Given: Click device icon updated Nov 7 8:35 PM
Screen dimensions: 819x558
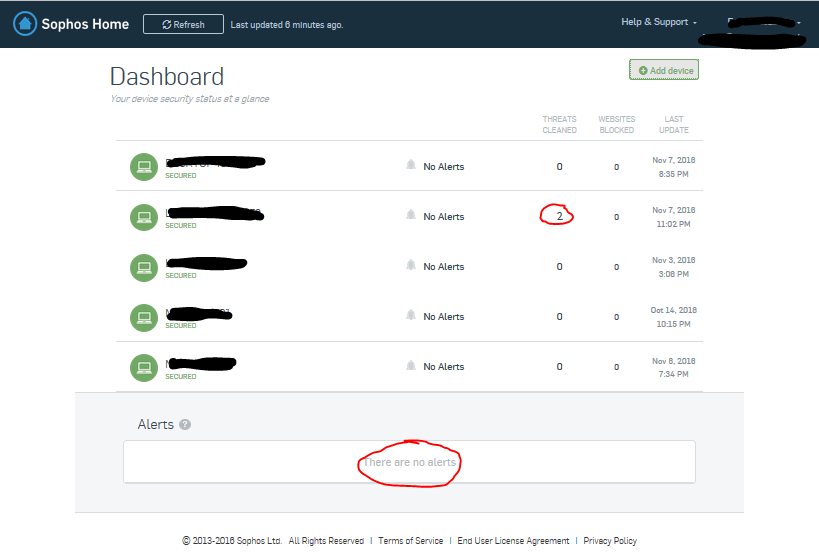Looking at the screenshot, I should pyautogui.click(x=144, y=167).
